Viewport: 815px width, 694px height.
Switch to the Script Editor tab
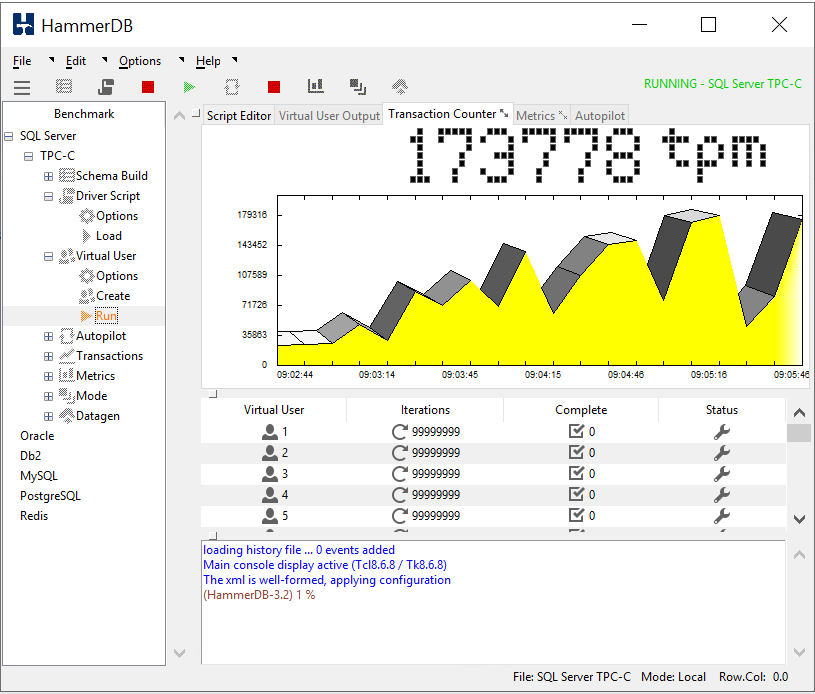[x=239, y=115]
